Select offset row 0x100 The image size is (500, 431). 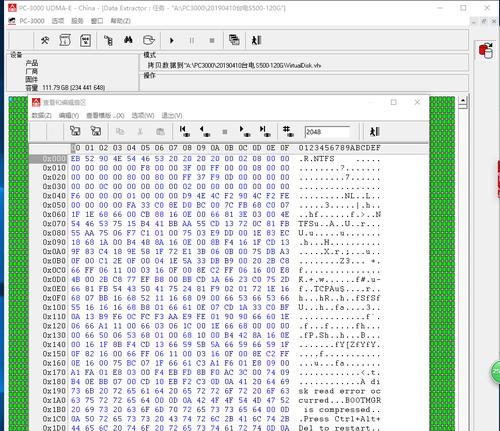click(x=54, y=307)
